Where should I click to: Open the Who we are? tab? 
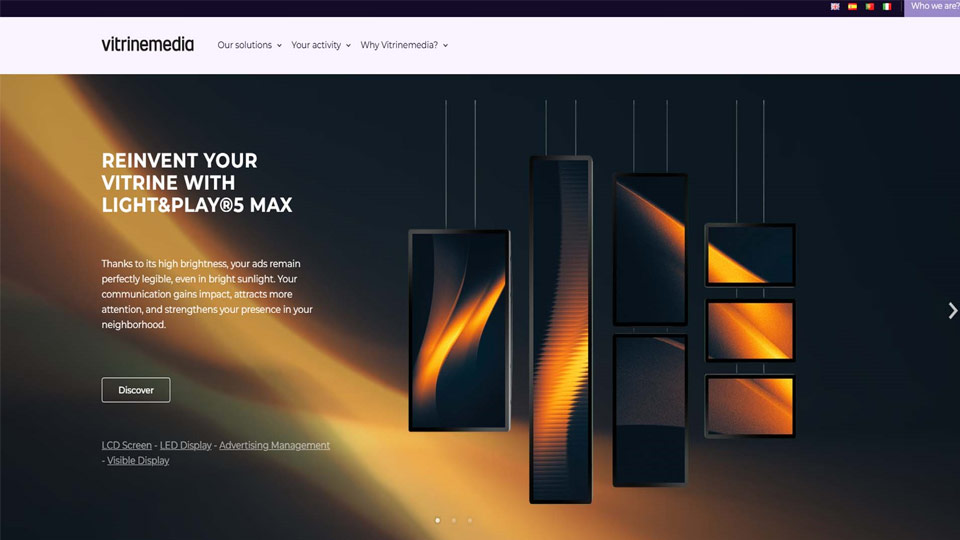click(932, 7)
